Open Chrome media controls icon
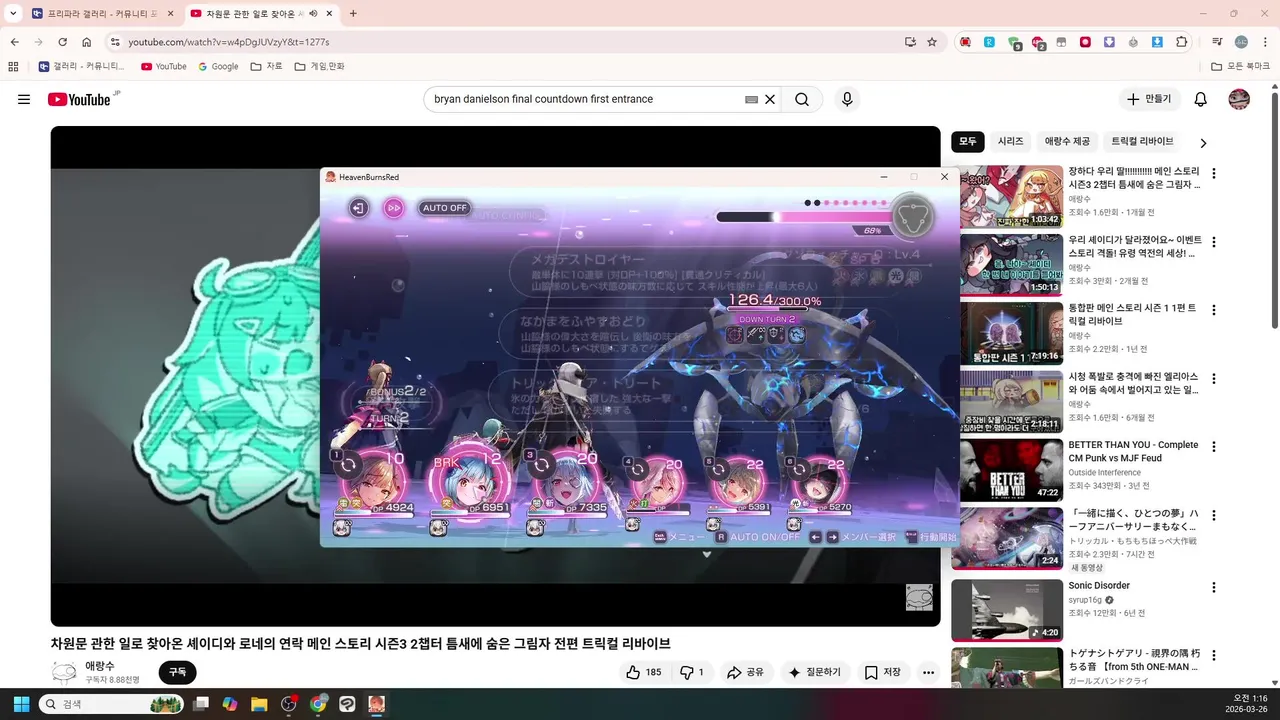 click(1217, 42)
